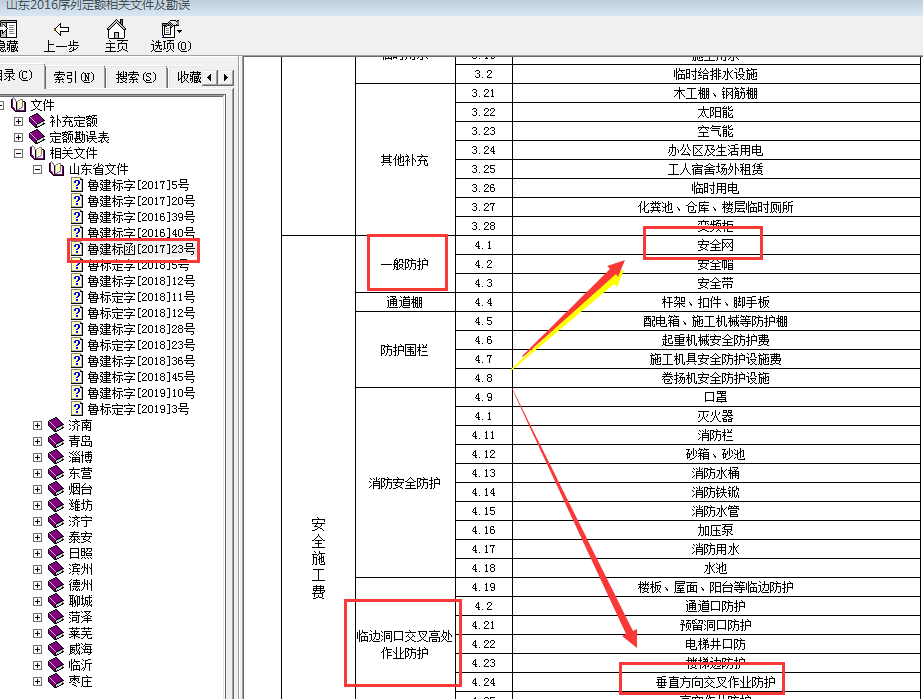Click the 滨州 book icon
The width and height of the screenshot is (923, 699).
(x=56, y=569)
